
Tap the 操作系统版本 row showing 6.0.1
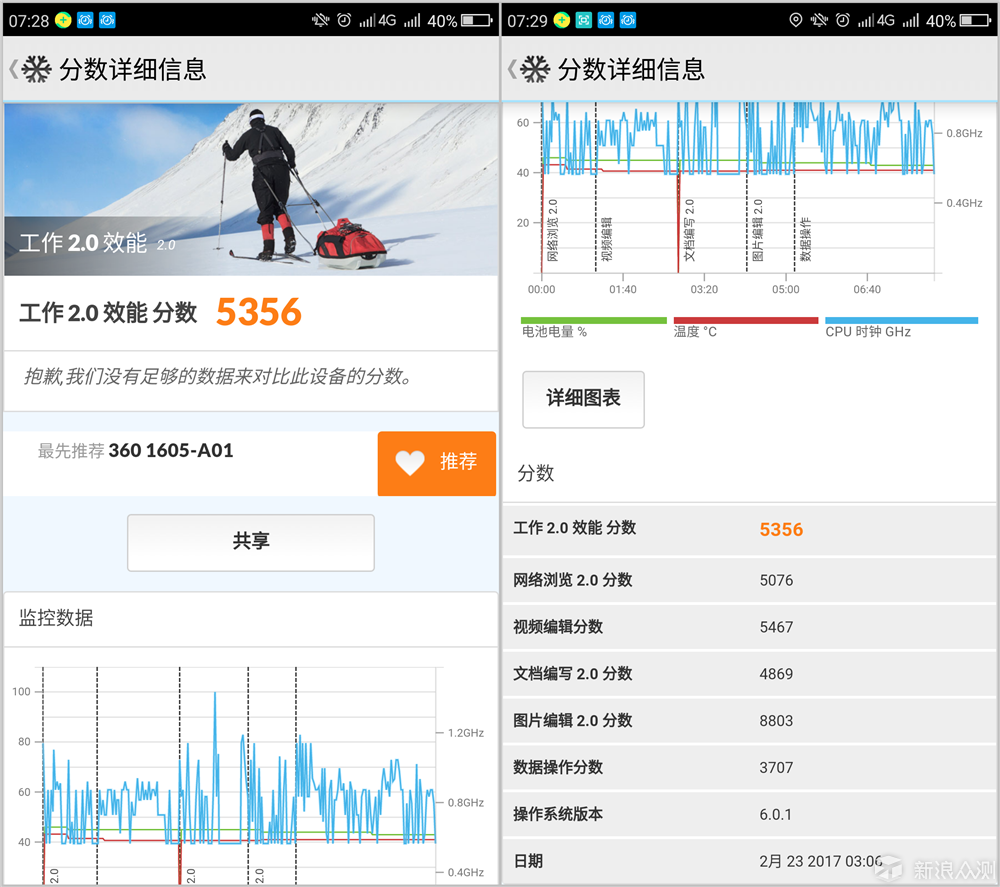coord(749,814)
